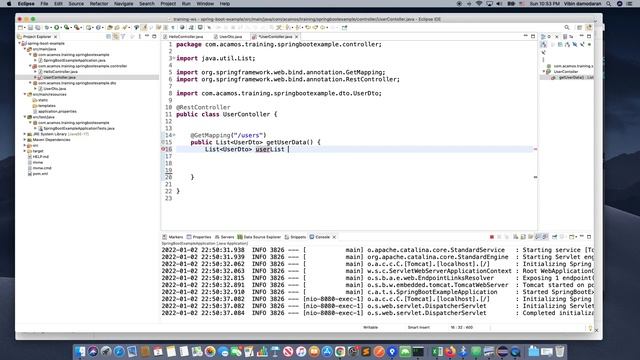Click the green Run toolbar button
This screenshot has width=640, height=360.
57,27
